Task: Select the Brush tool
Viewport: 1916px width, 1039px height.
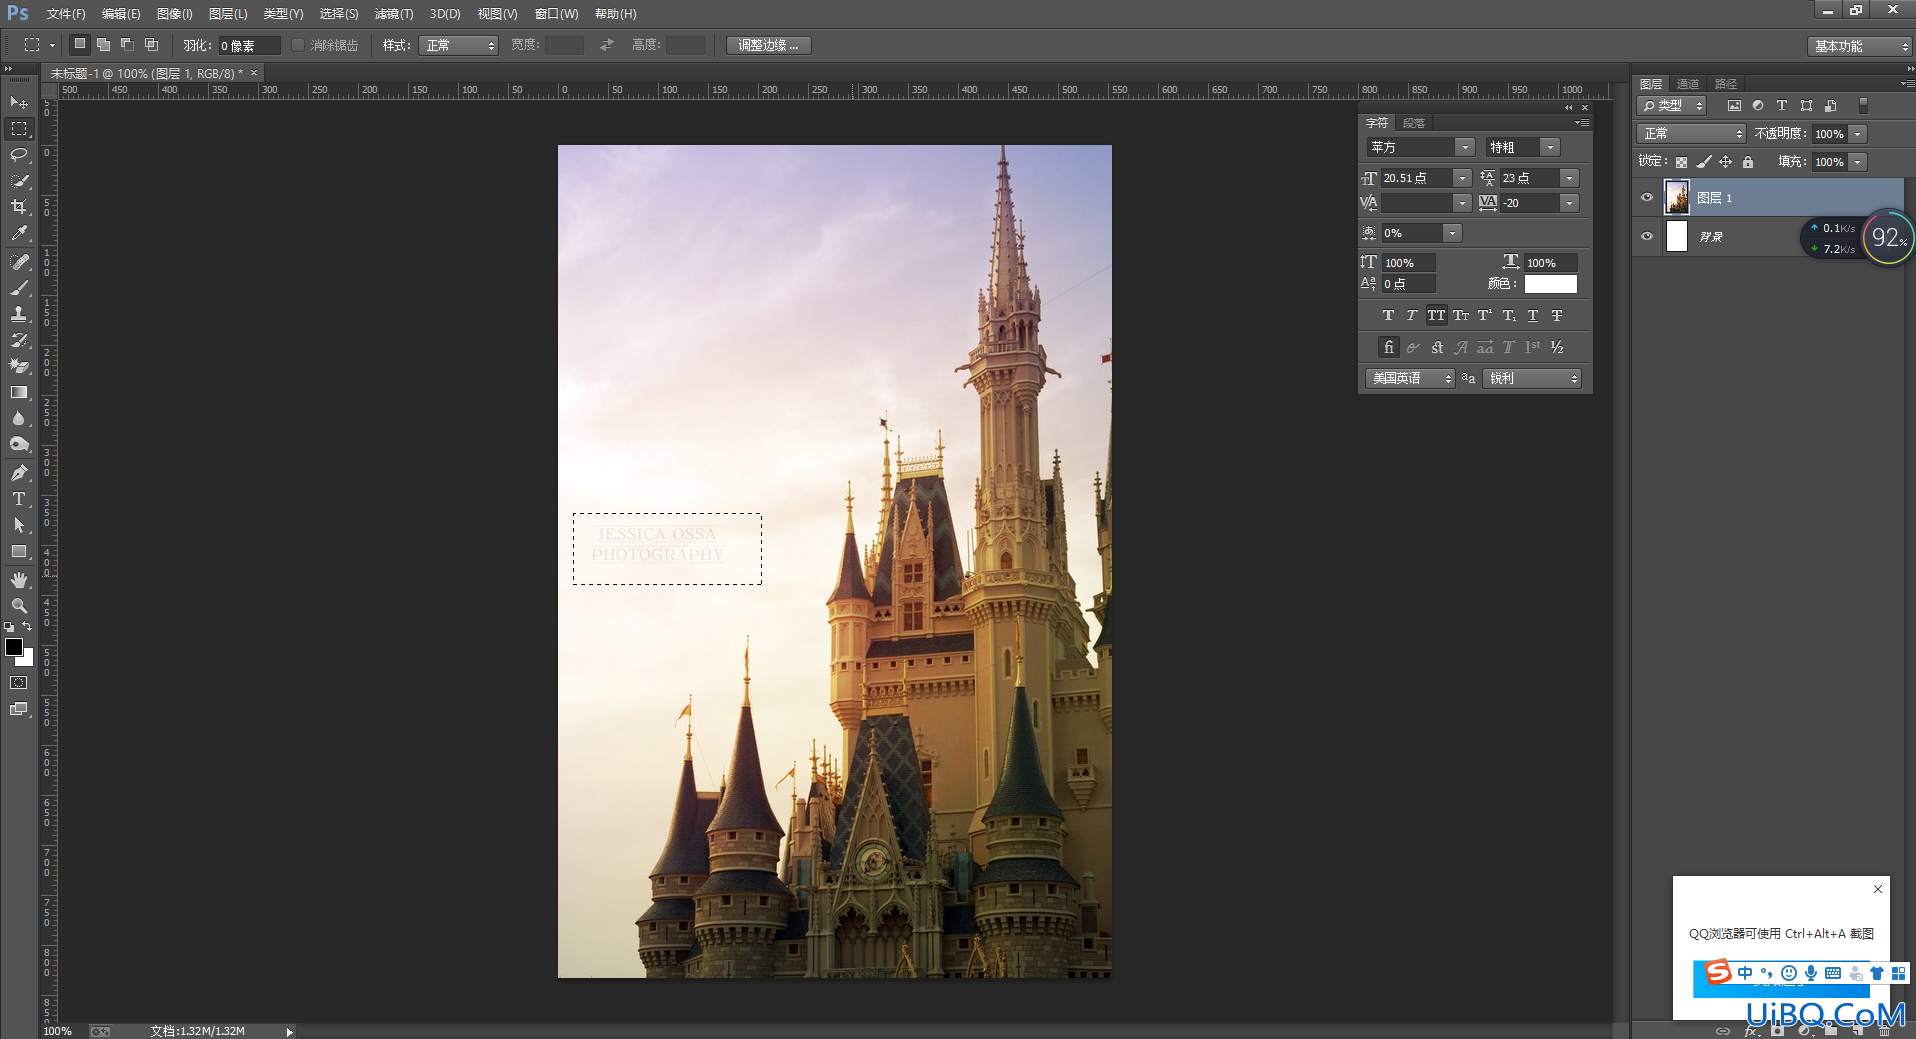Action: [x=19, y=288]
